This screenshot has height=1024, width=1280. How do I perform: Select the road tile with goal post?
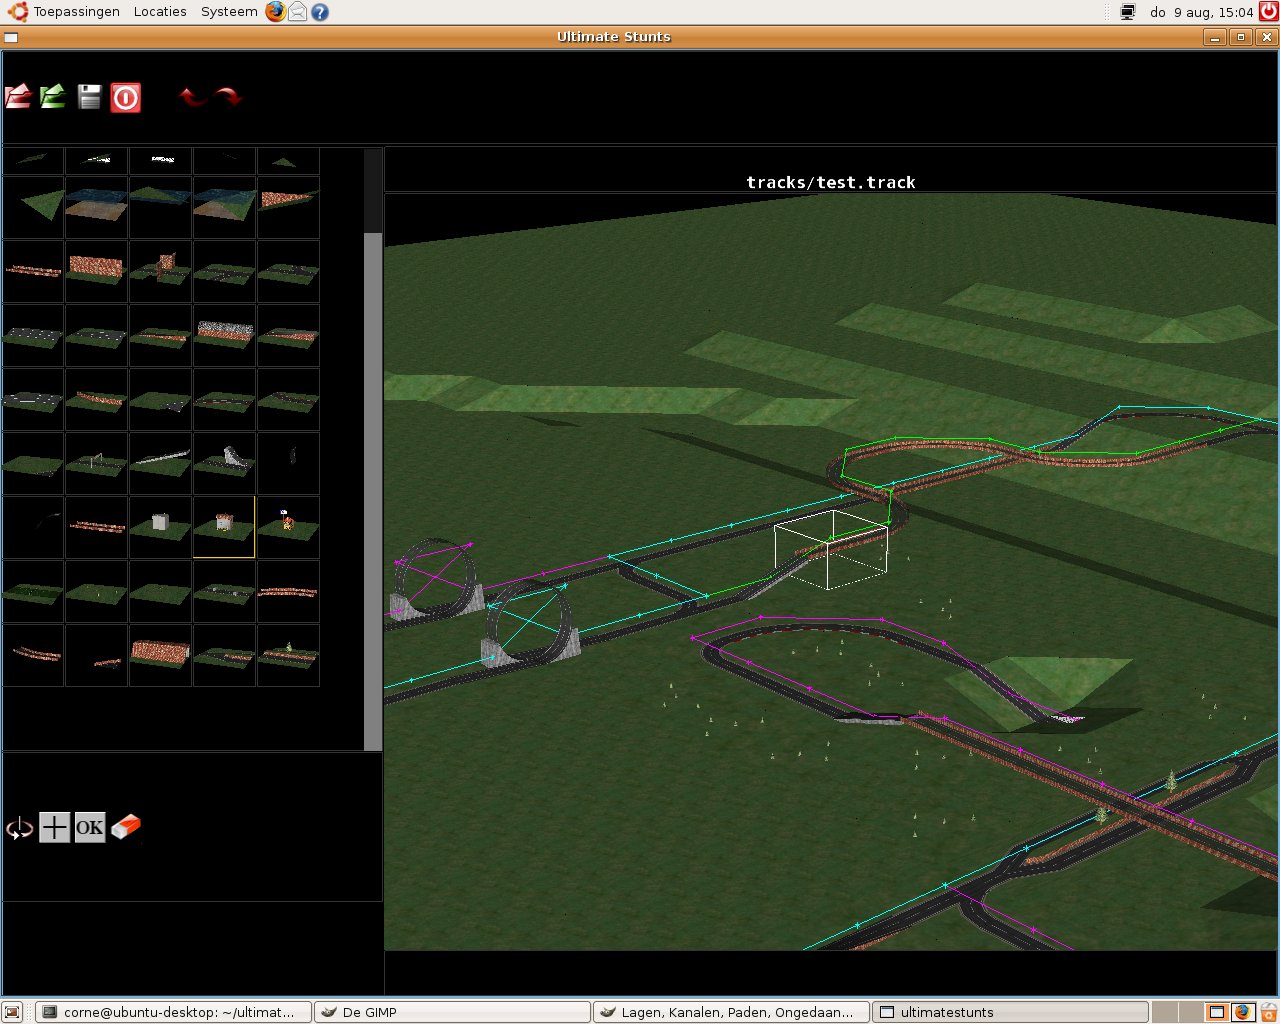(96, 463)
